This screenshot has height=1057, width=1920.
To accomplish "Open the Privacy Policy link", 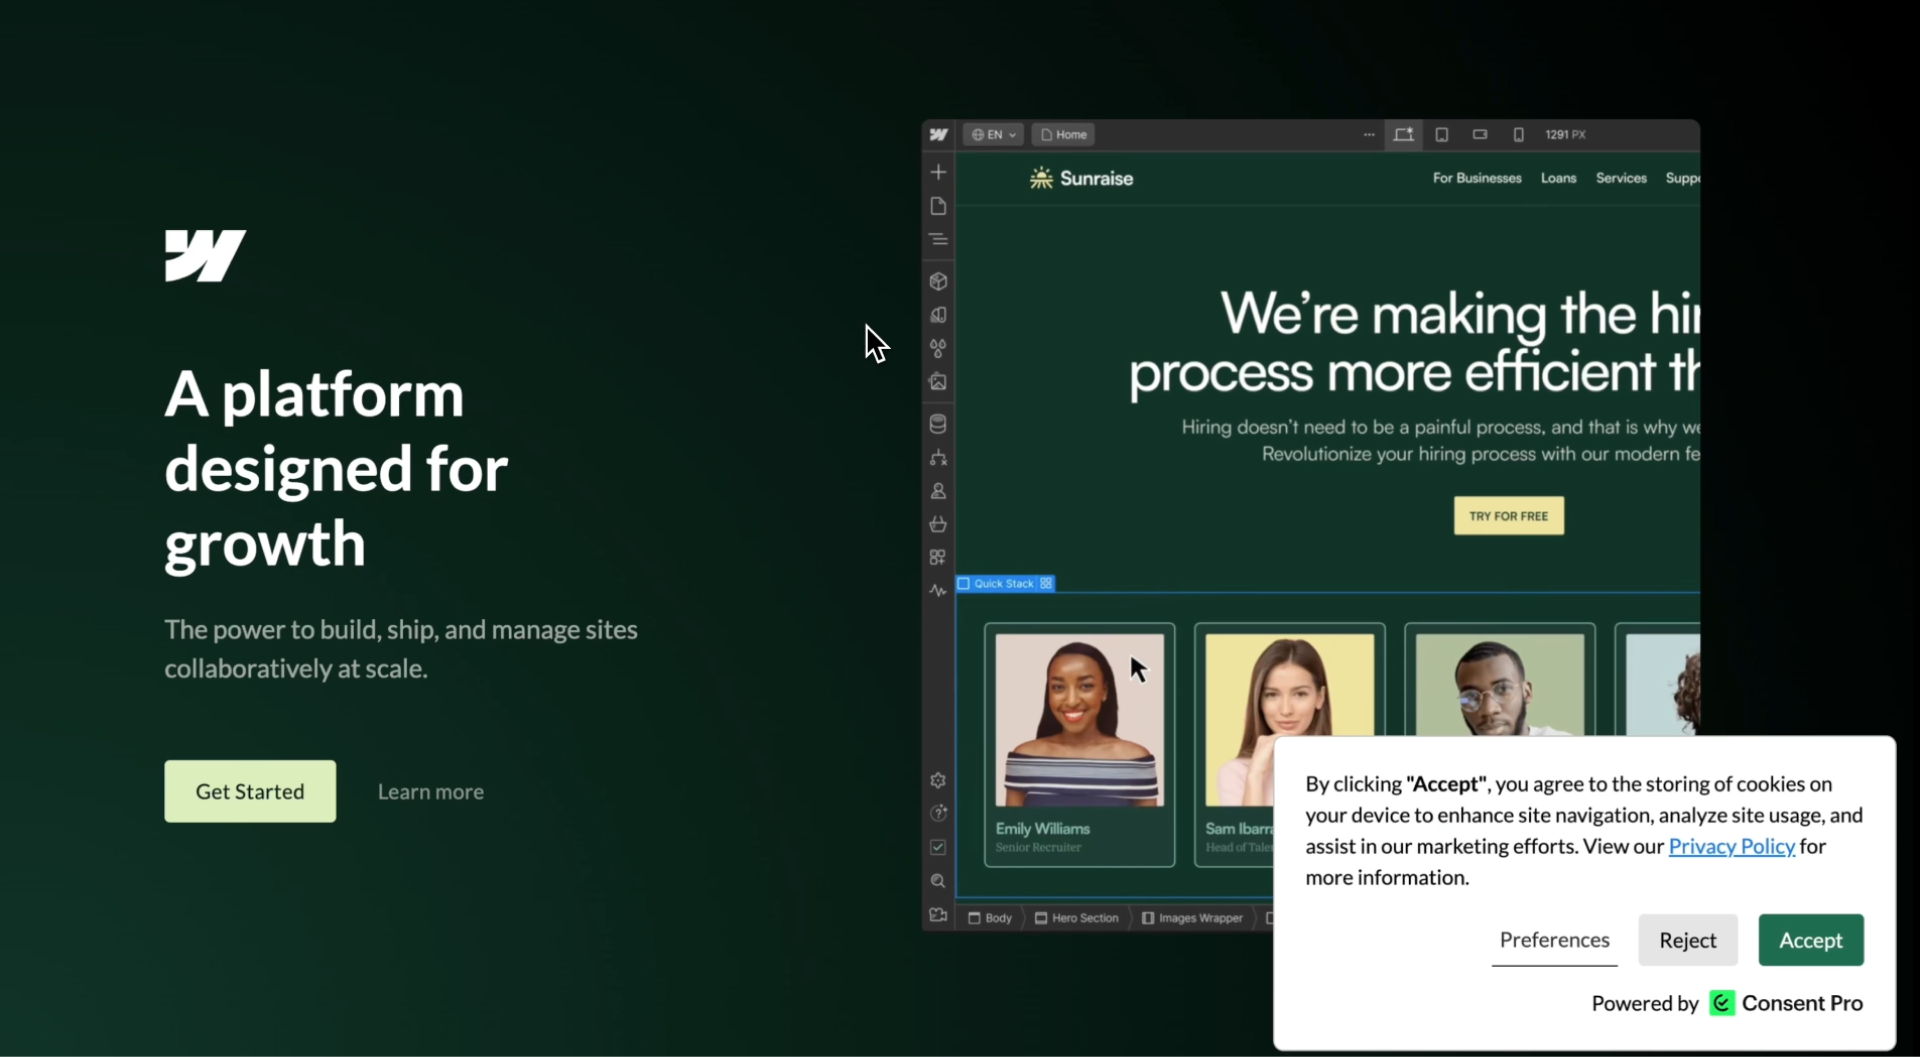I will pos(1731,845).
